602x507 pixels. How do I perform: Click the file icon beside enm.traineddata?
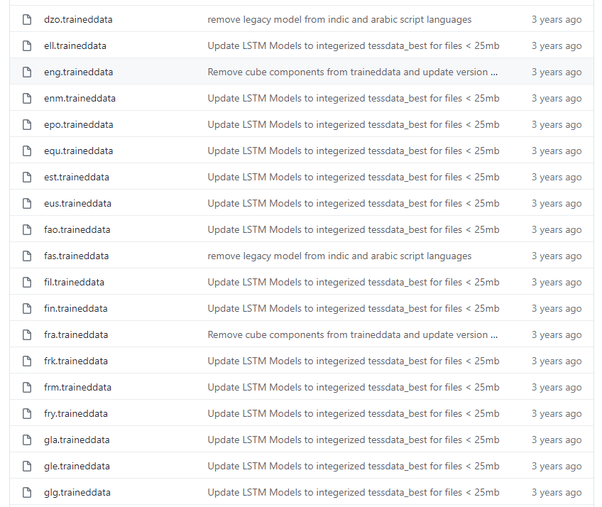coord(27,98)
